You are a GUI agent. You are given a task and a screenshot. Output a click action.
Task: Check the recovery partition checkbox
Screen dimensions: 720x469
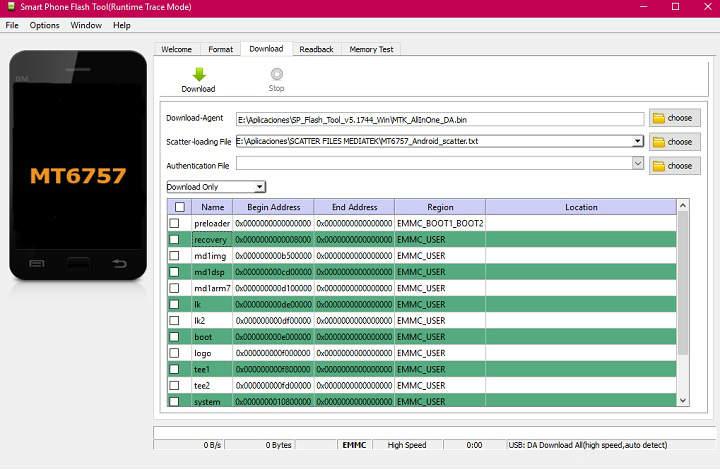tap(174, 239)
